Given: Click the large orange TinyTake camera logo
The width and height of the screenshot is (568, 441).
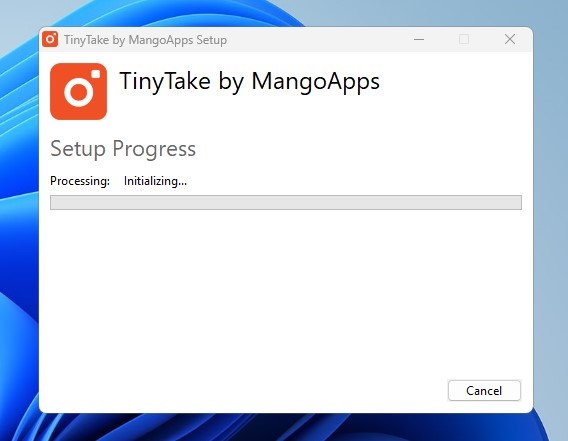Looking at the screenshot, I should coord(79,91).
